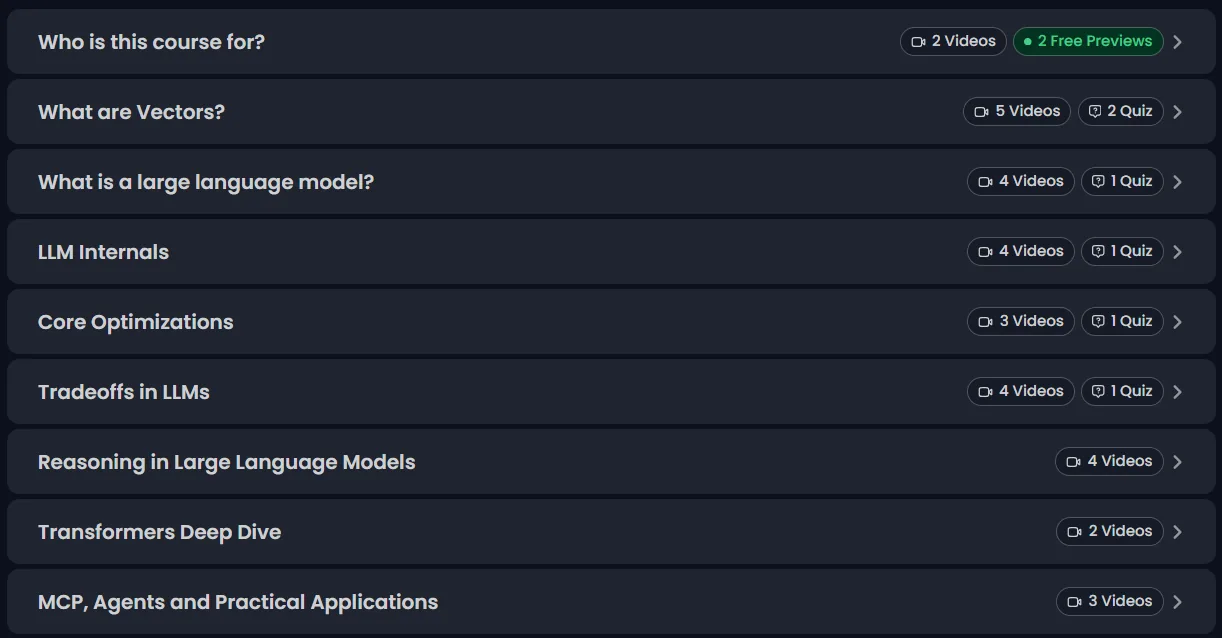Click the video icon in Core Optimizations row
The height and width of the screenshot is (638, 1222).
(x=985, y=322)
